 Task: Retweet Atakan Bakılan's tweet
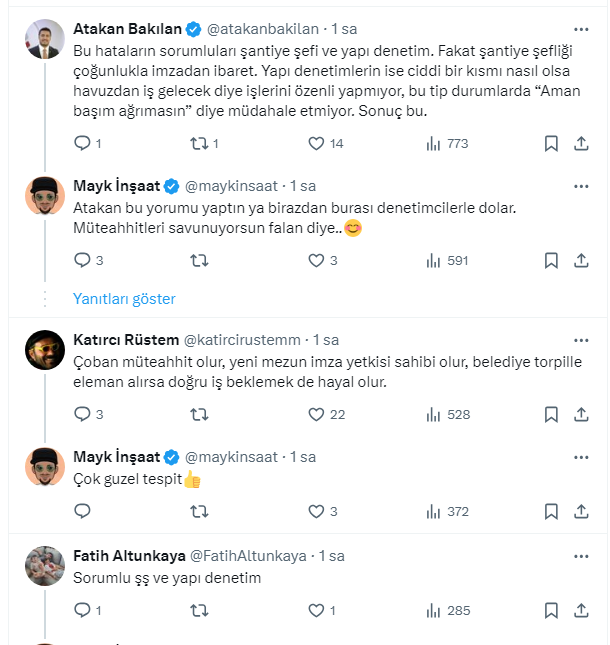point(198,144)
